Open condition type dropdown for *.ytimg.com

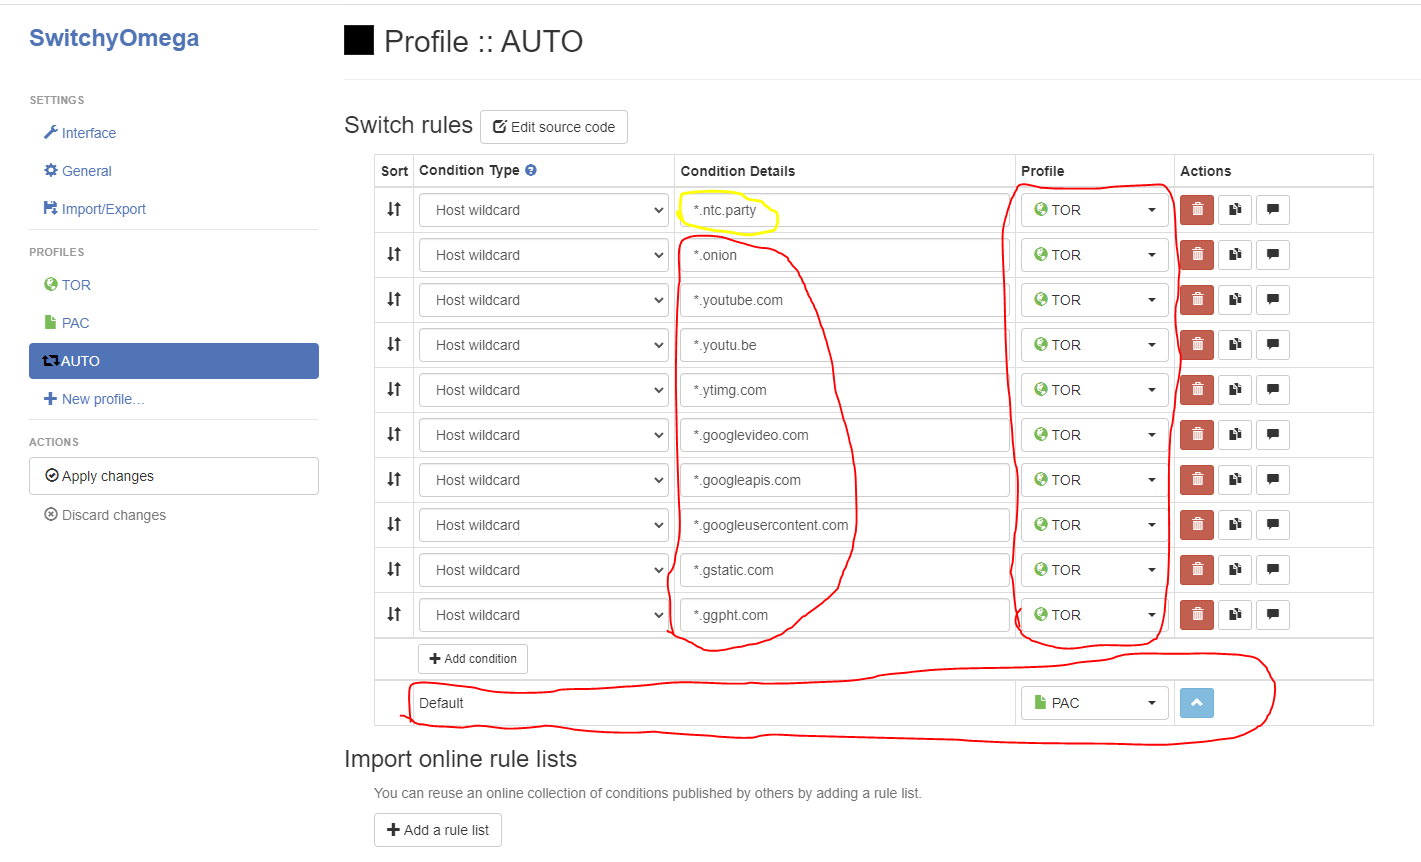(544, 390)
